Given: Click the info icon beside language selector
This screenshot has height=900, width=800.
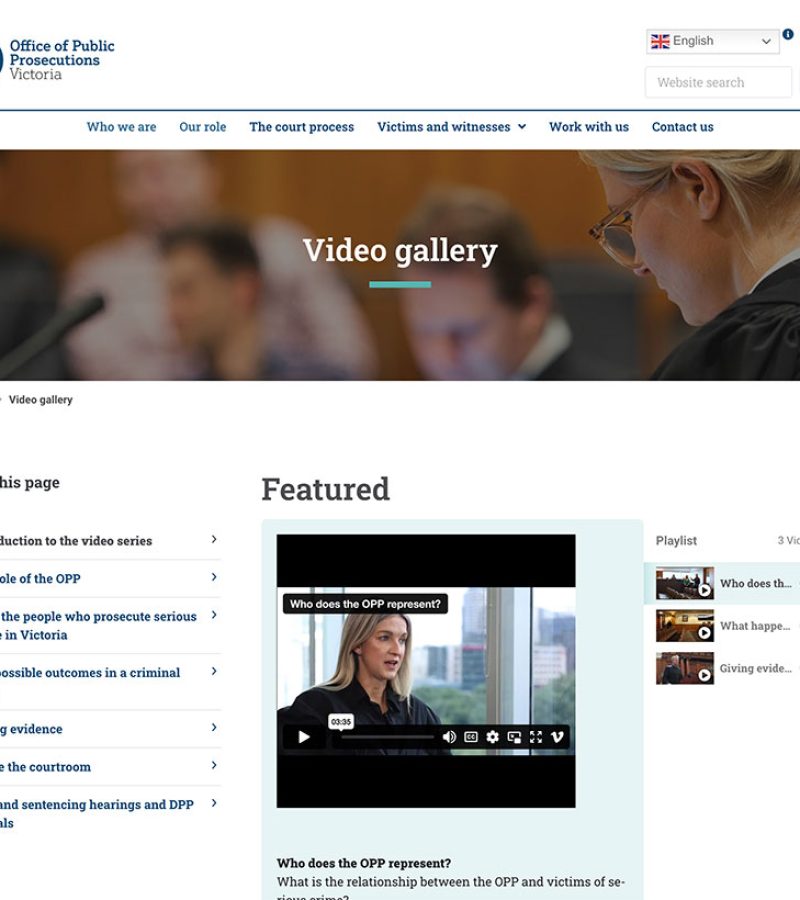Looking at the screenshot, I should 788,34.
